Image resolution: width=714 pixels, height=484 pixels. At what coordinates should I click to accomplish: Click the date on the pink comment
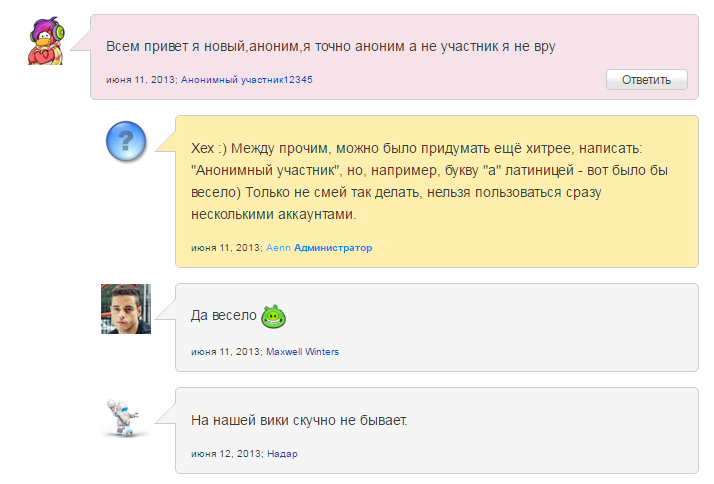(140, 78)
